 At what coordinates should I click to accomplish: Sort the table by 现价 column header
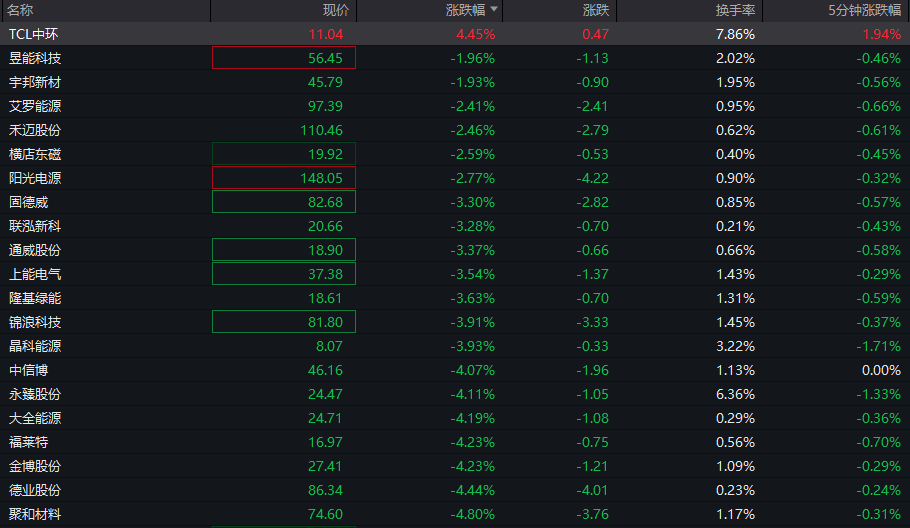[x=335, y=10]
